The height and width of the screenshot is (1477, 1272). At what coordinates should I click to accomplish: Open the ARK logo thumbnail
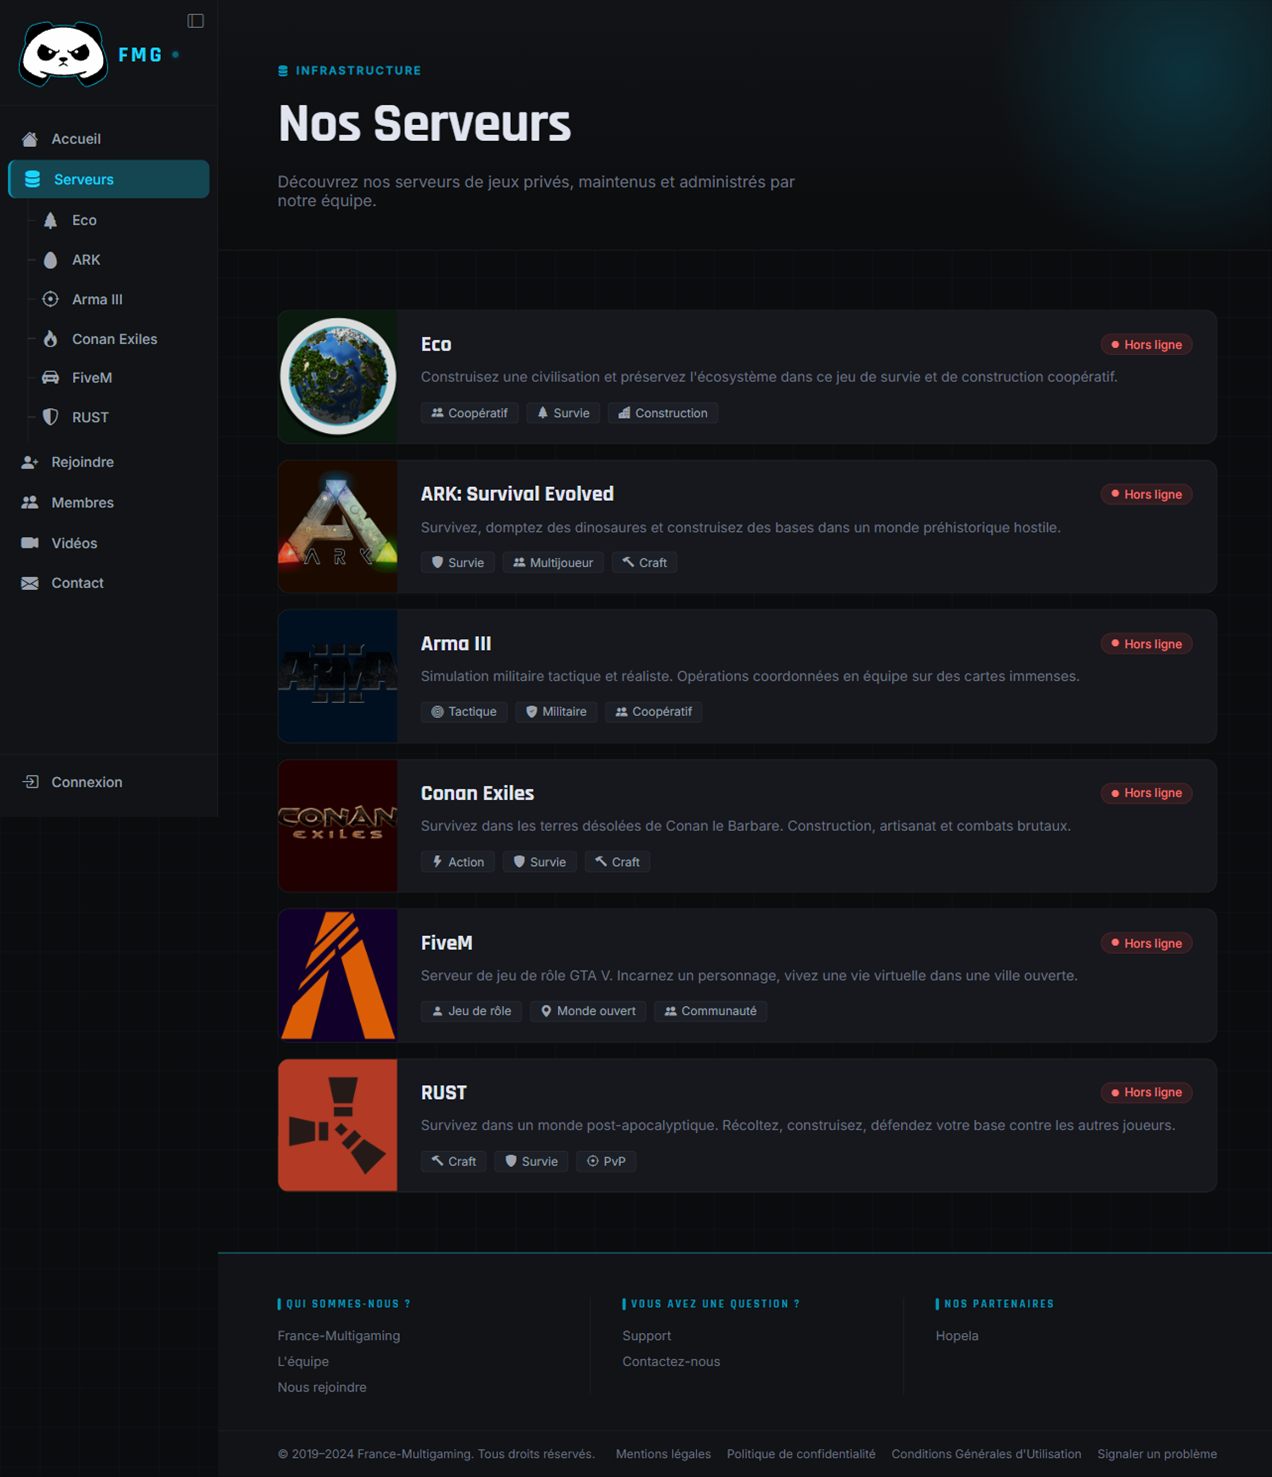pos(338,527)
